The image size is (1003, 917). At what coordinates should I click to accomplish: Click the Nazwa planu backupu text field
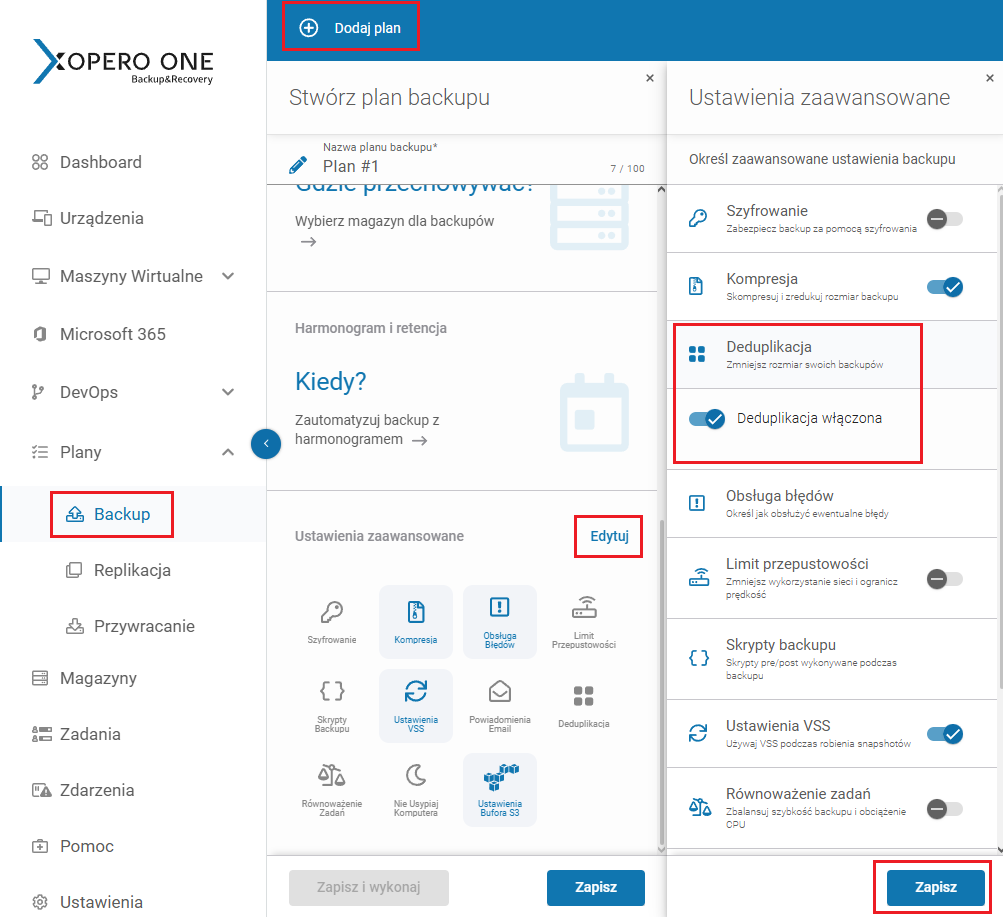tap(460, 166)
